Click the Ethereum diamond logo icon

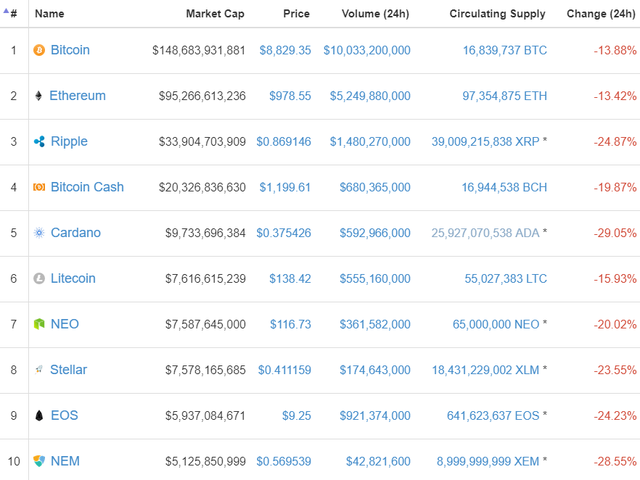click(38, 96)
